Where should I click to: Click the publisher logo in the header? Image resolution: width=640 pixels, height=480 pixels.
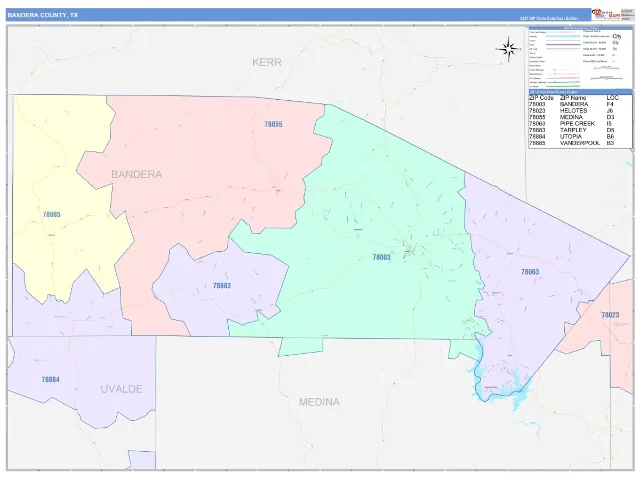[606, 14]
